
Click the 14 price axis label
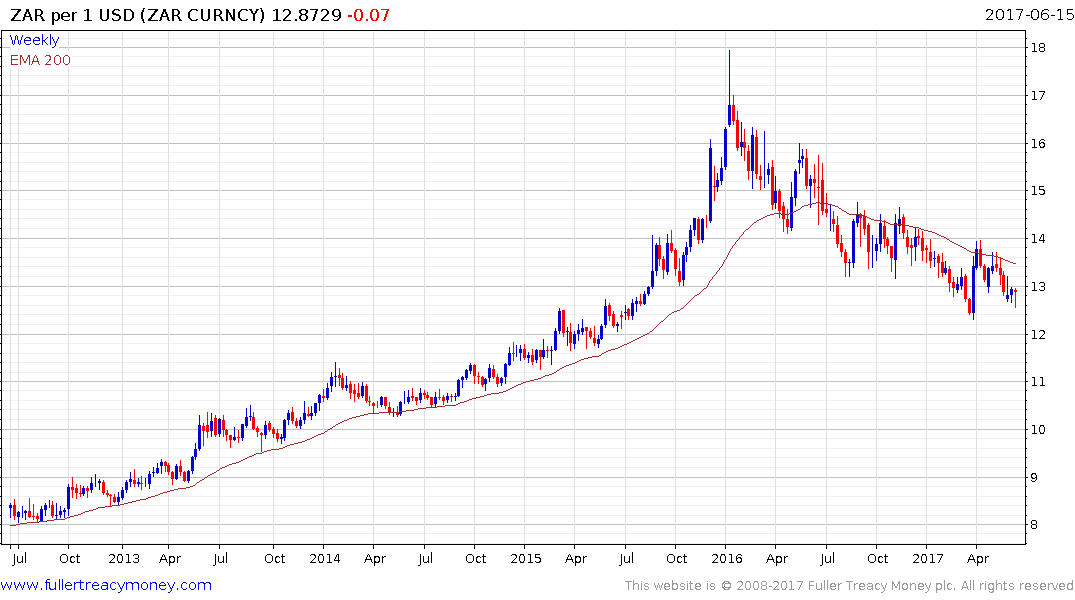coord(1037,239)
